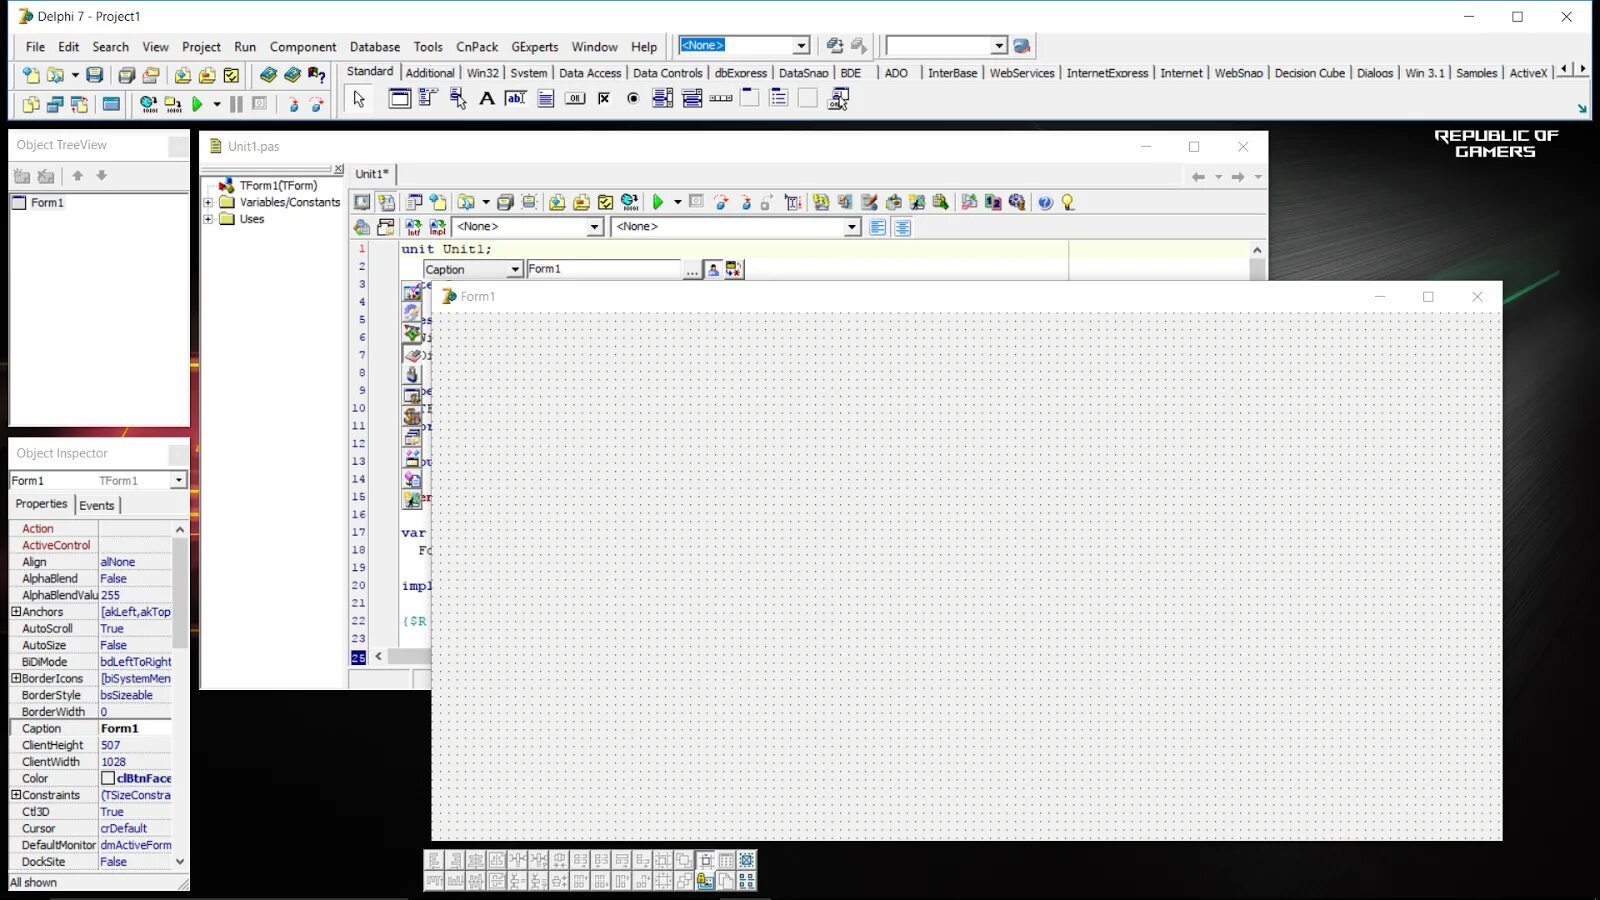1600x900 pixels.
Task: Open the Component menu
Action: pyautogui.click(x=303, y=47)
